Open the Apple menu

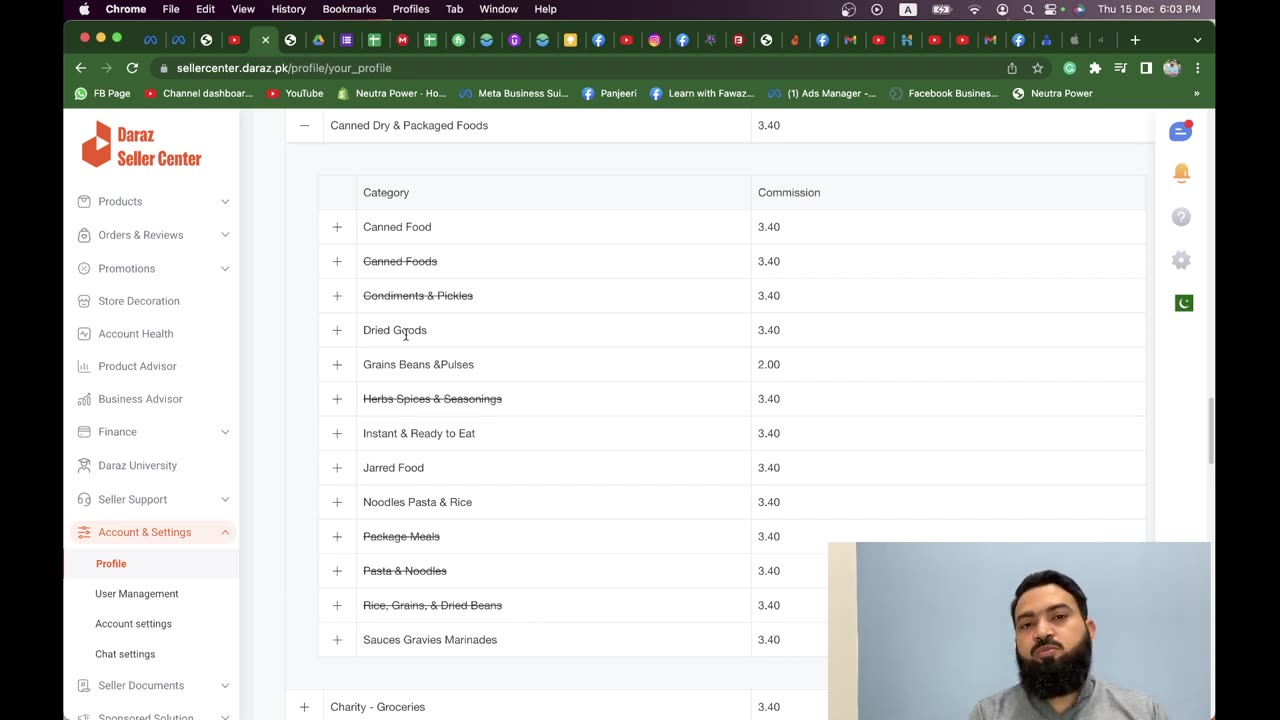pos(84,9)
